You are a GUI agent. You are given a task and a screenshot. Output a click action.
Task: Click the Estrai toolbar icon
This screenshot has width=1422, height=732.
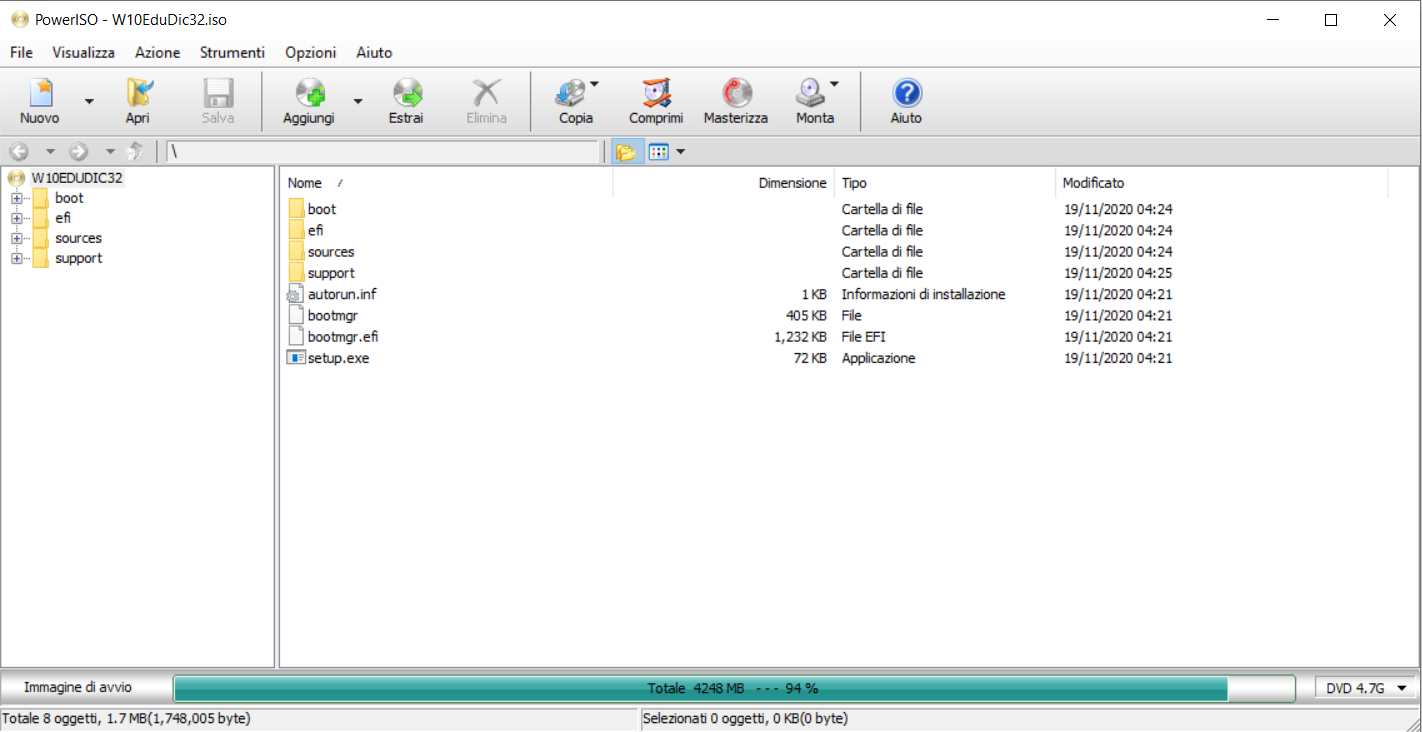coord(406,93)
